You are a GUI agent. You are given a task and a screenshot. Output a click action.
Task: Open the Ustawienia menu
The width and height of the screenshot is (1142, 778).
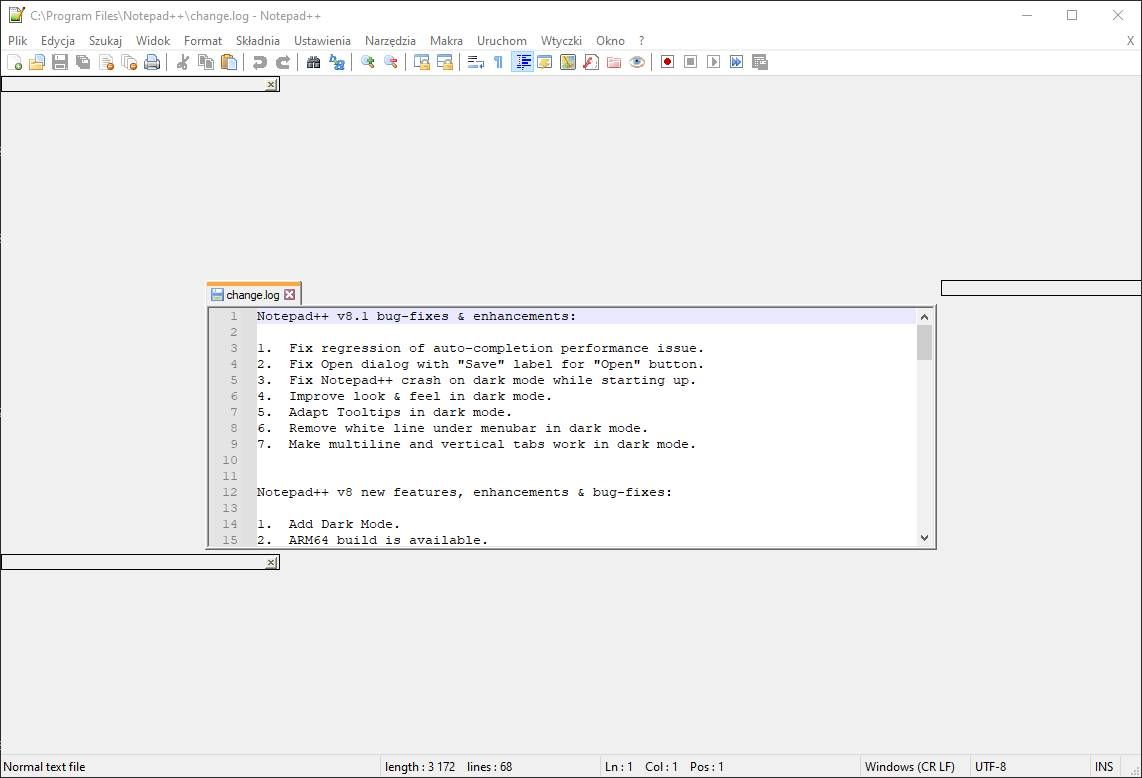coord(322,41)
